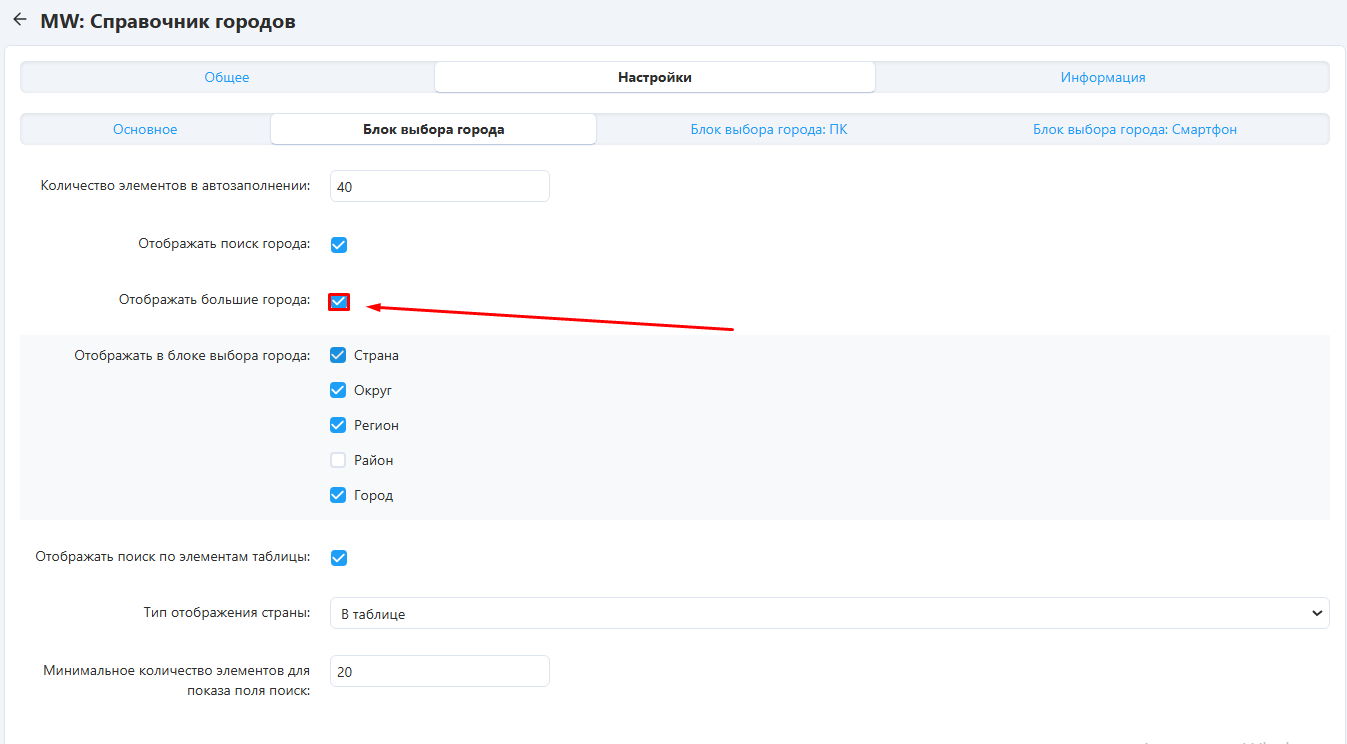Switch to the Общее tab

227,77
